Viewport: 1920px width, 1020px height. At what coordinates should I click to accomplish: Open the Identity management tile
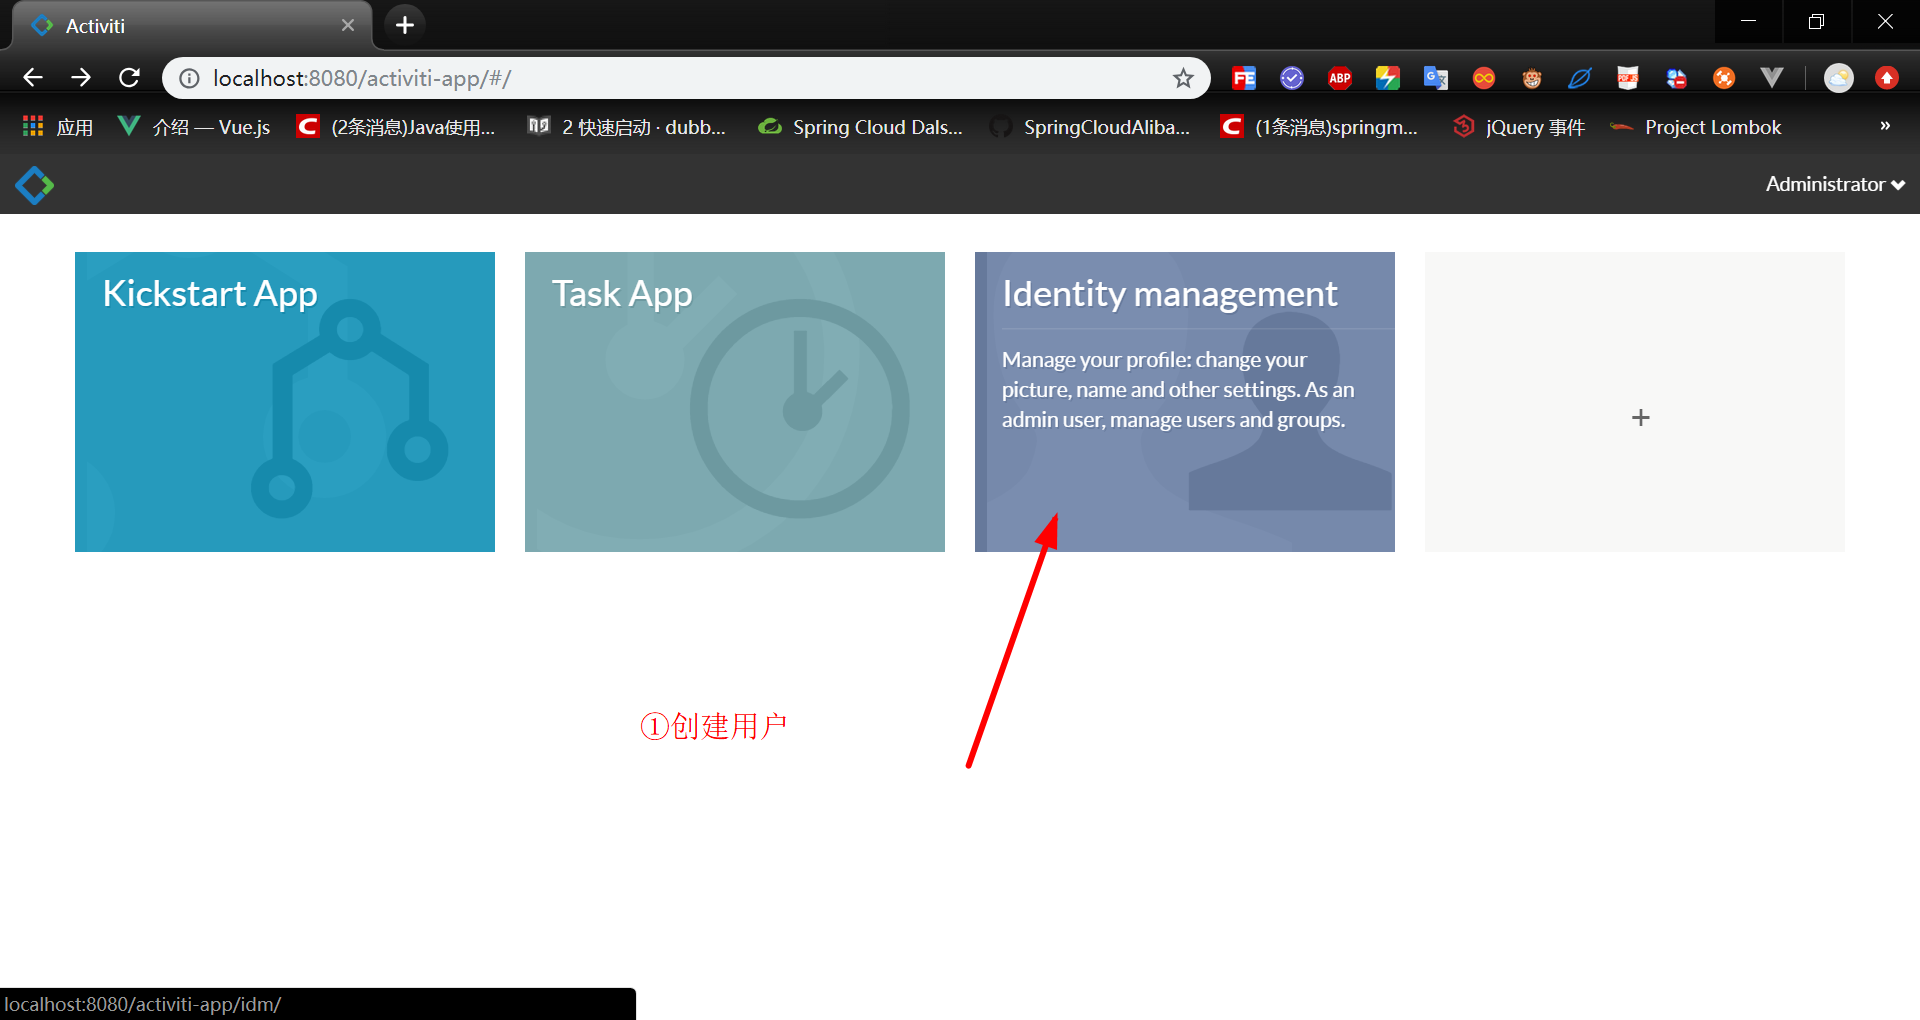(1185, 402)
